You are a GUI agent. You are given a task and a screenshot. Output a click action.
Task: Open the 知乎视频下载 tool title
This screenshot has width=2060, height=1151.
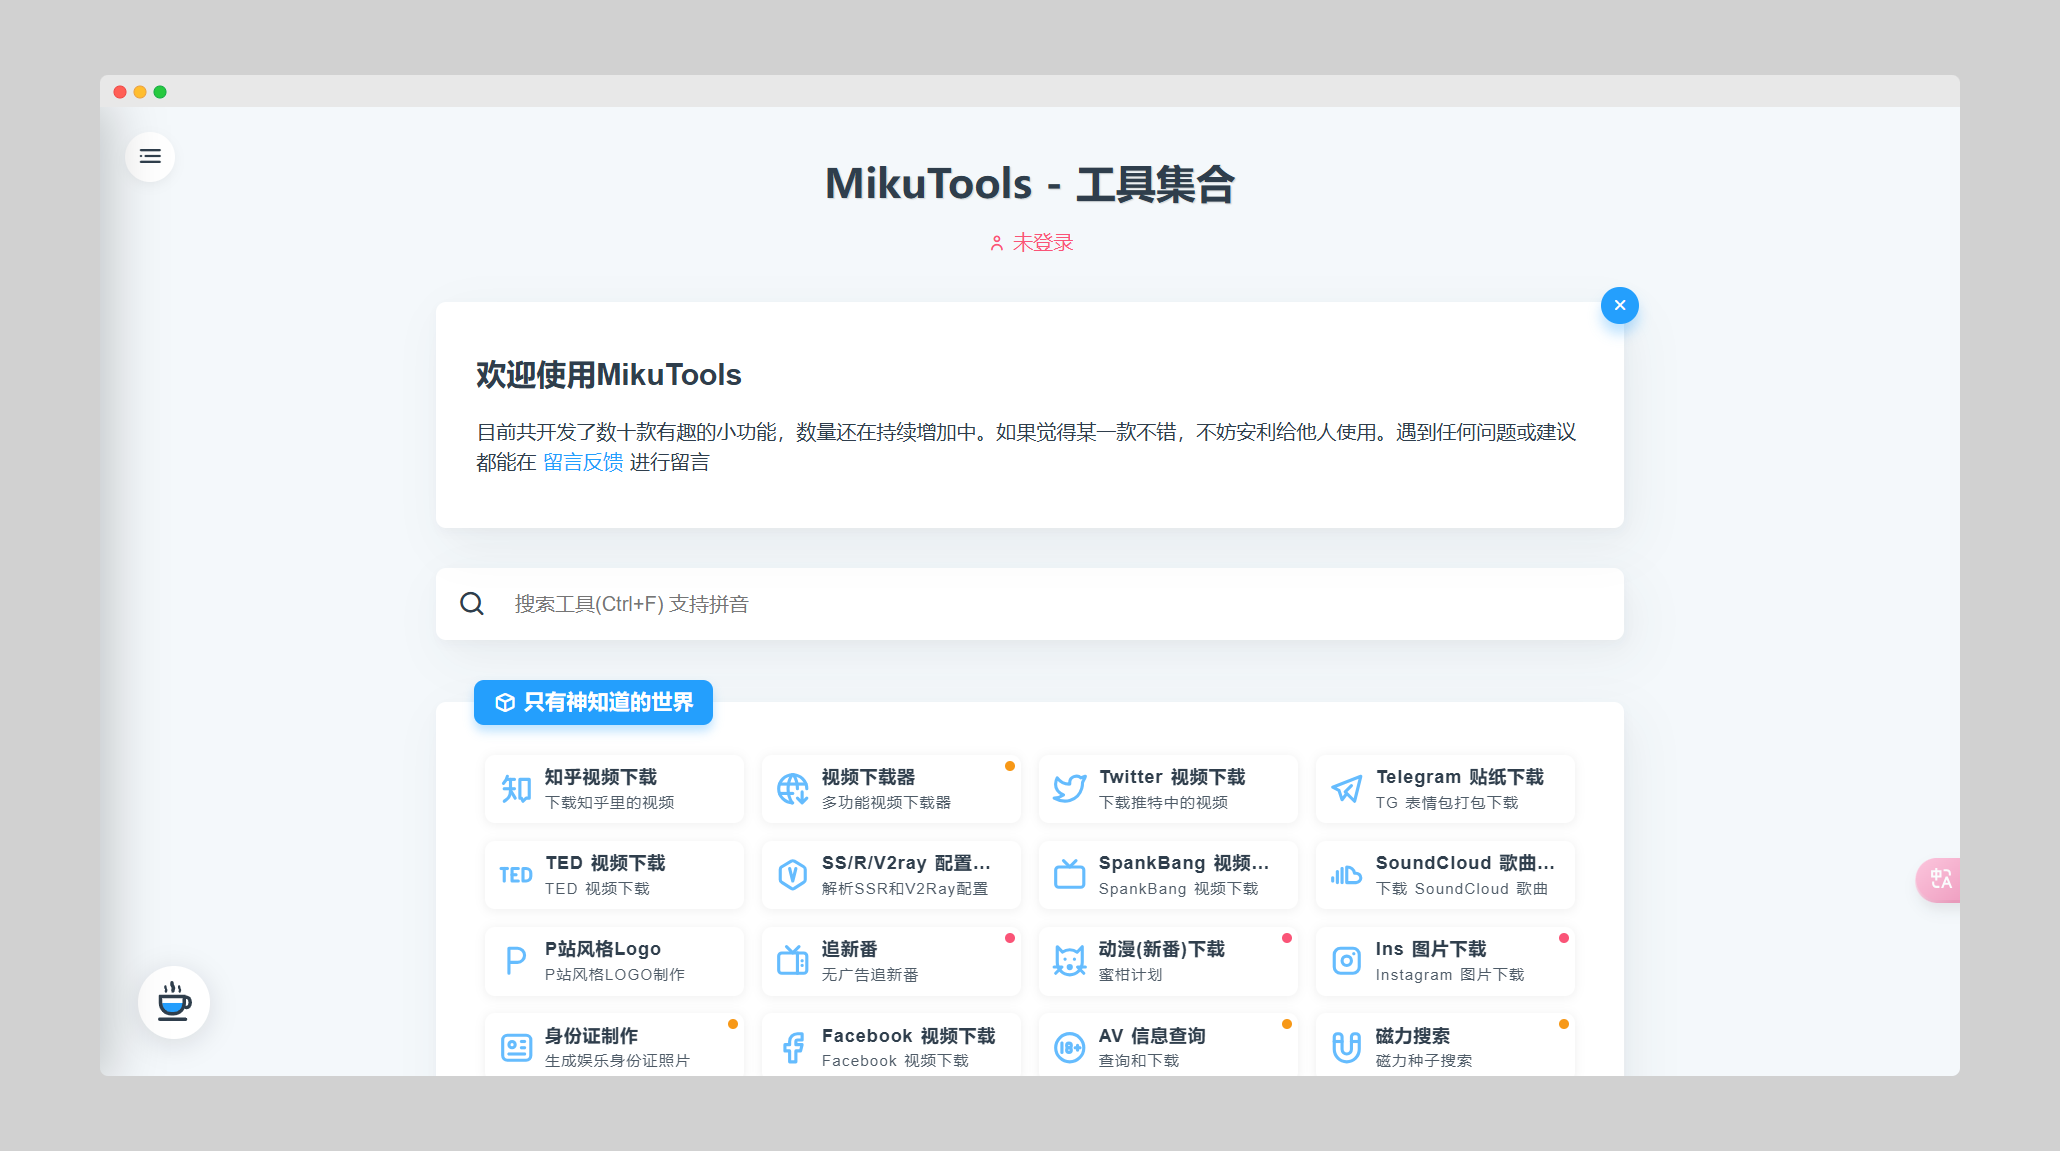tap(601, 777)
